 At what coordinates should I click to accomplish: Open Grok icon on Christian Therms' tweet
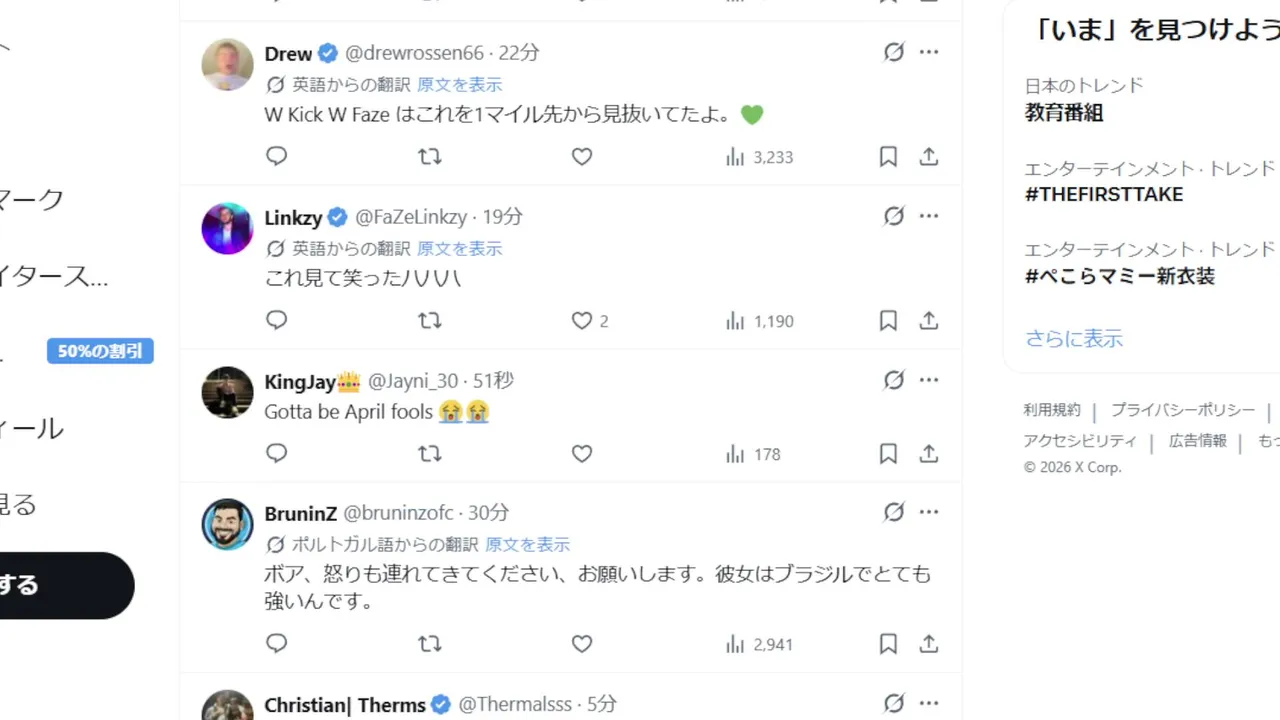[894, 704]
